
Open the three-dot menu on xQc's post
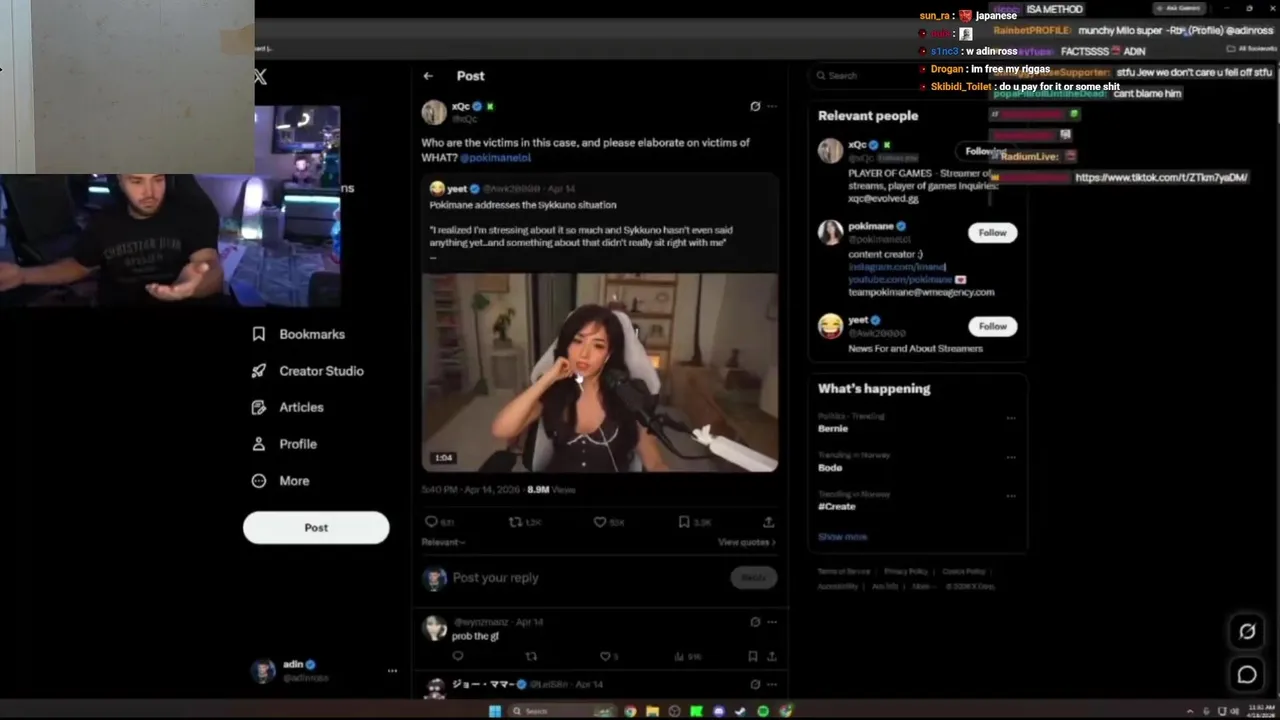[x=771, y=106]
